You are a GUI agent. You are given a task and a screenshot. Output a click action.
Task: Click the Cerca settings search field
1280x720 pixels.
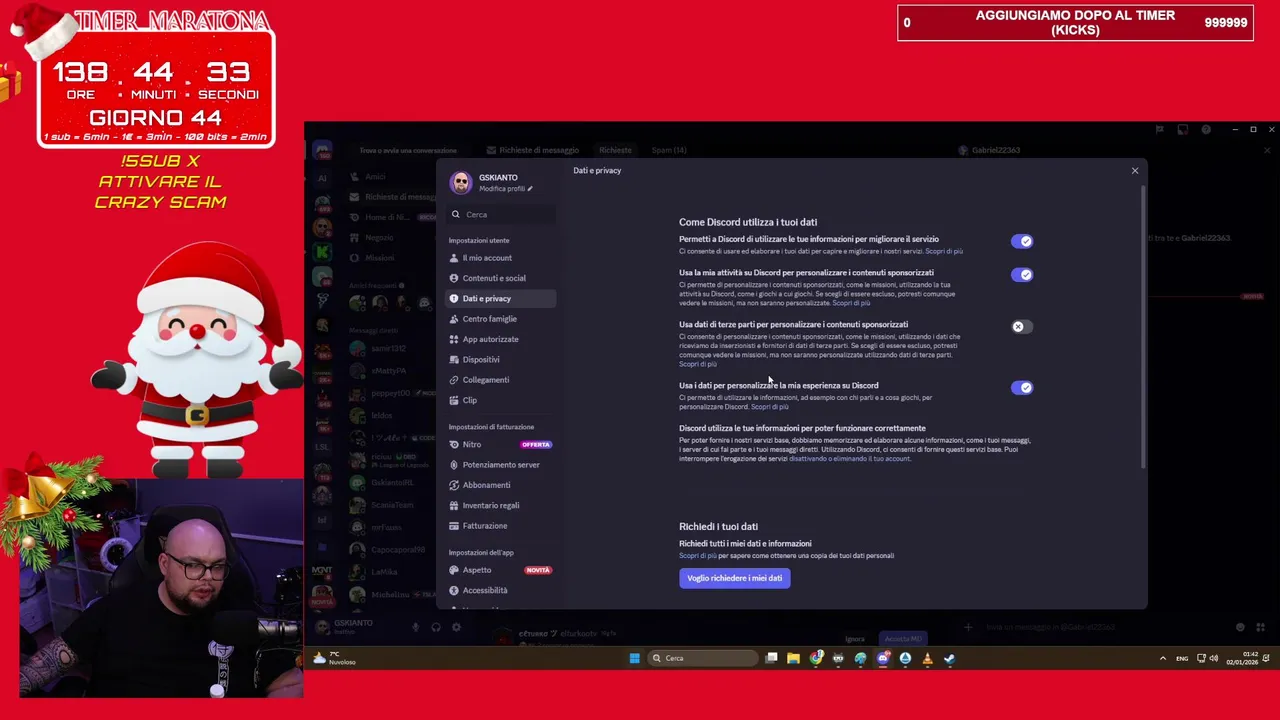[x=501, y=214]
